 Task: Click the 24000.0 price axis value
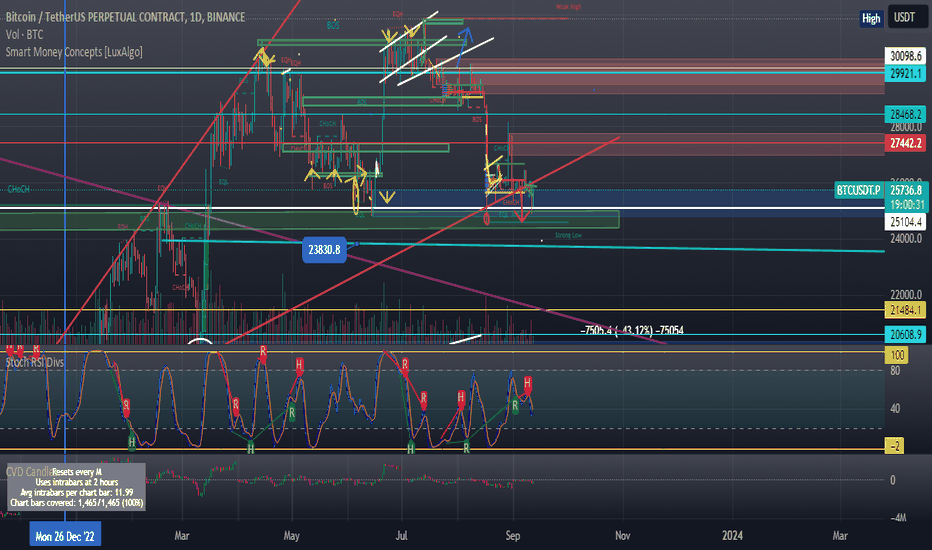905,238
